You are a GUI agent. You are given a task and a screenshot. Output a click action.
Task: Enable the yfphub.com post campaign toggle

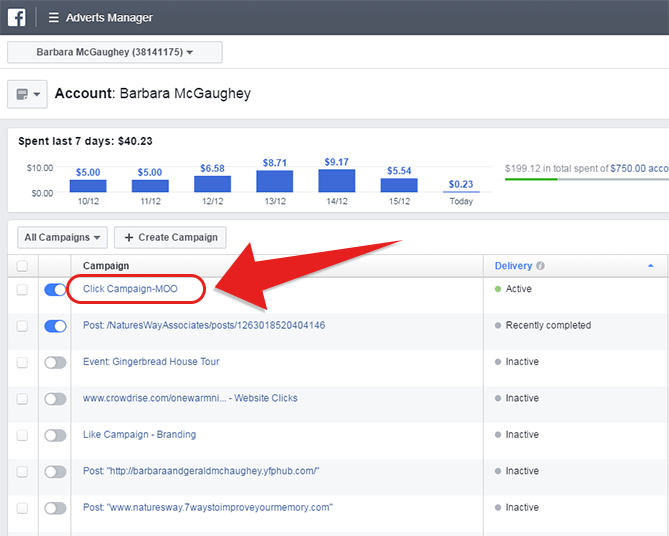pyautogui.click(x=55, y=472)
